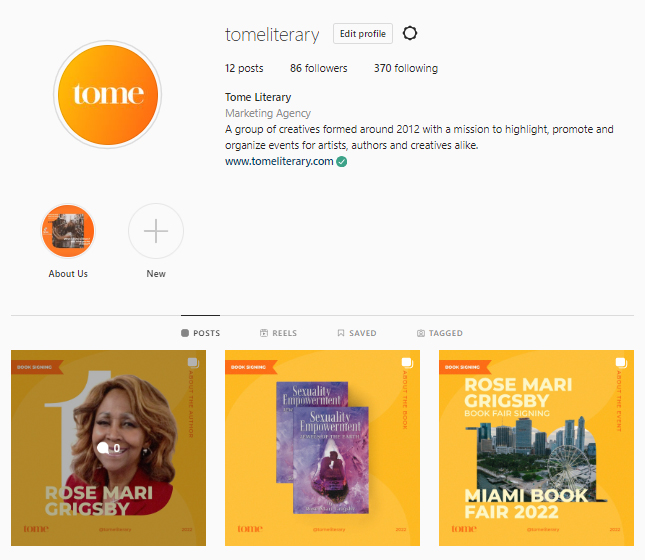Screen dimensions: 645x560
Task: Open www.tomeliterary.com link
Action: [279, 161]
